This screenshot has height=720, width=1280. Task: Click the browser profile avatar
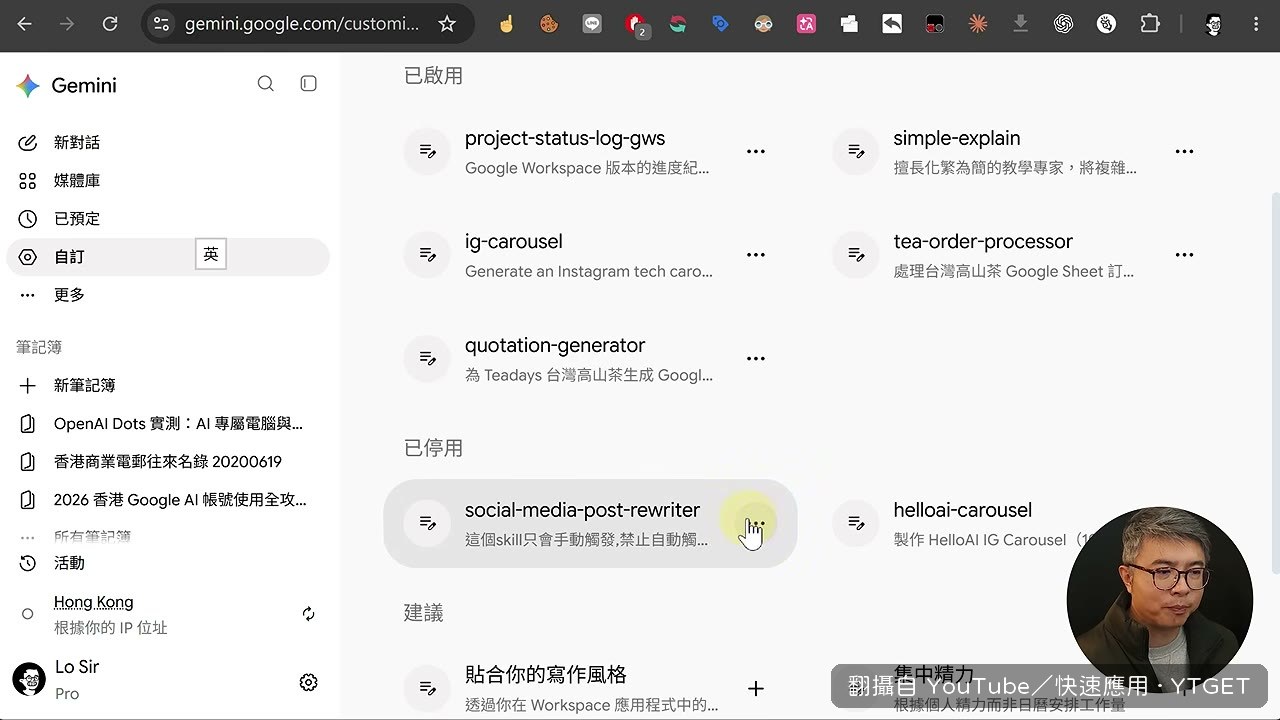1214,24
